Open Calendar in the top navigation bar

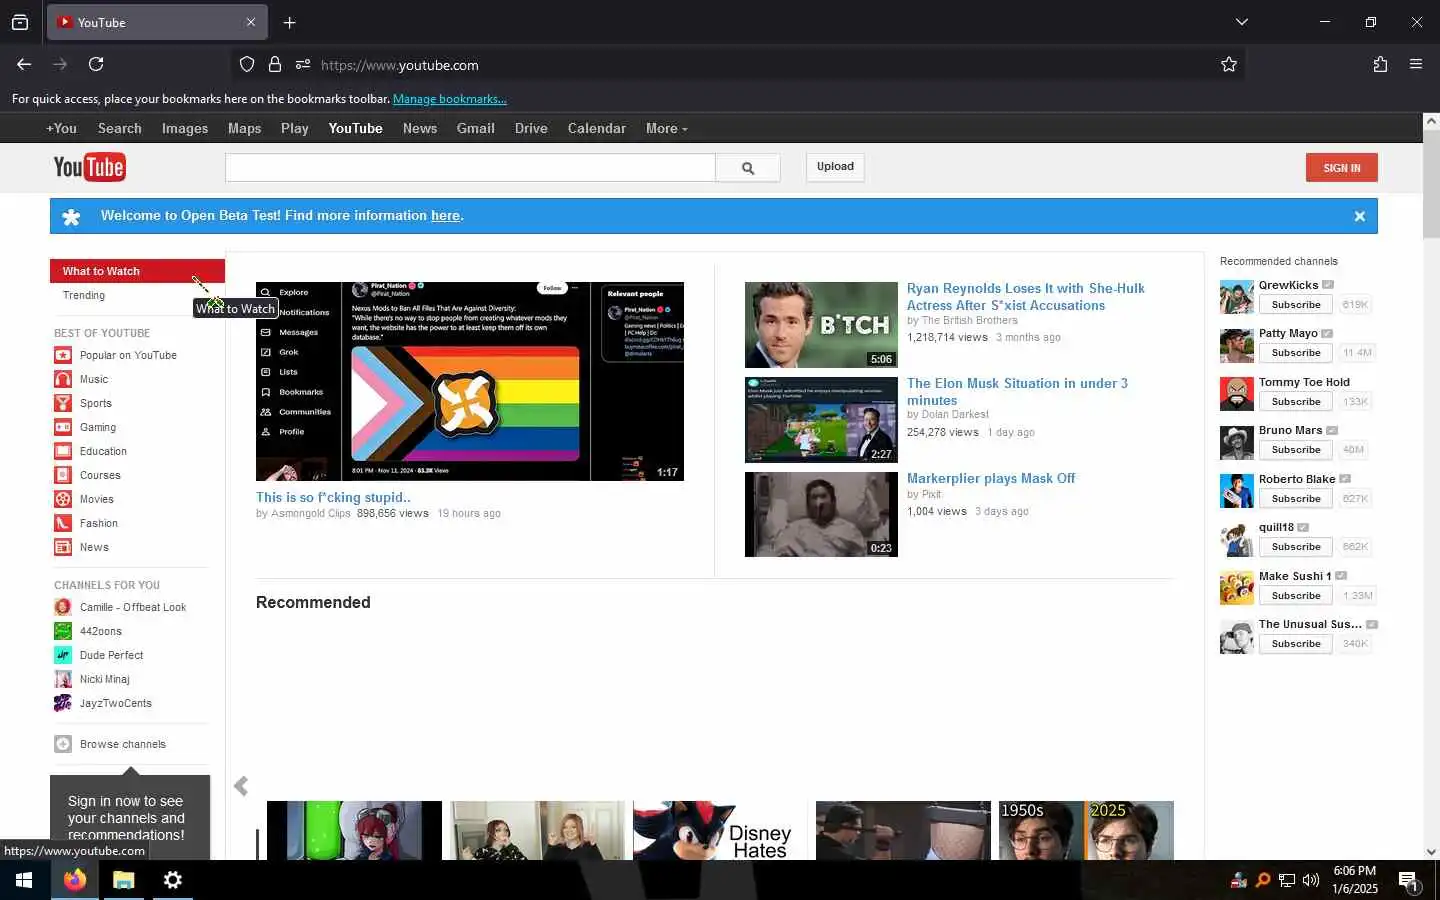pyautogui.click(x=597, y=128)
